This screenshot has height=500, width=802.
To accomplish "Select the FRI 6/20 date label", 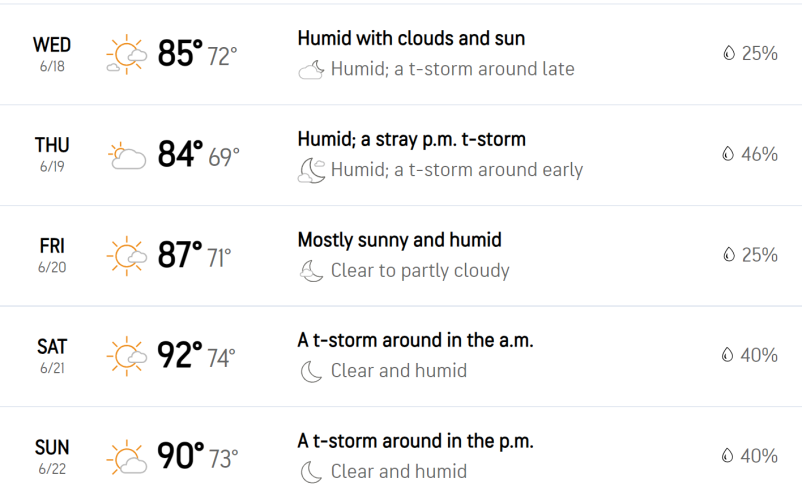I will [x=52, y=256].
